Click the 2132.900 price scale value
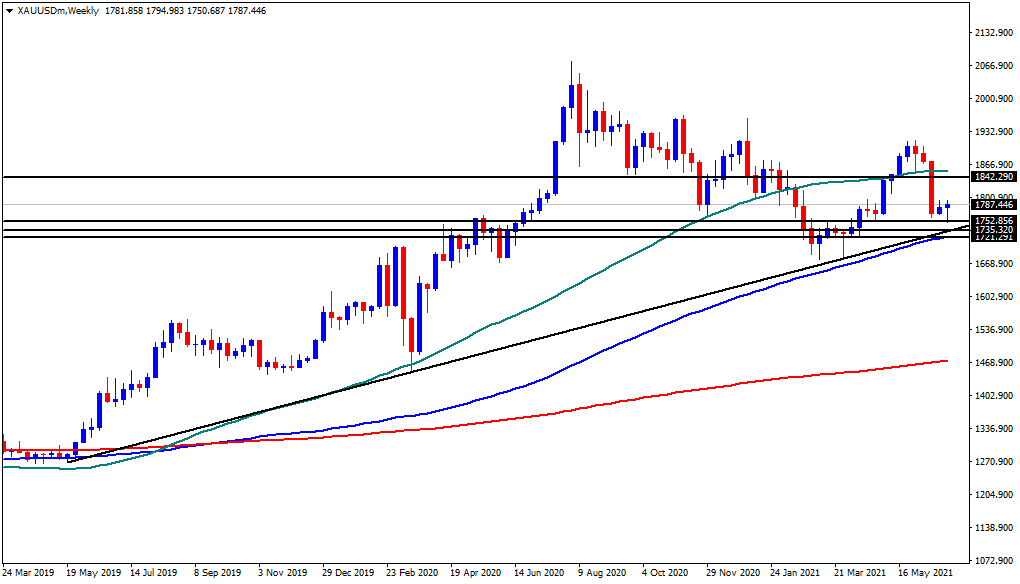Viewport: 1020px width, 584px height. 994,33
